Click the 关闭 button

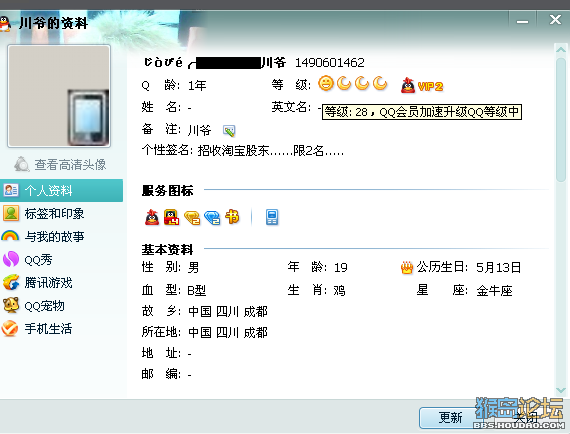526,418
